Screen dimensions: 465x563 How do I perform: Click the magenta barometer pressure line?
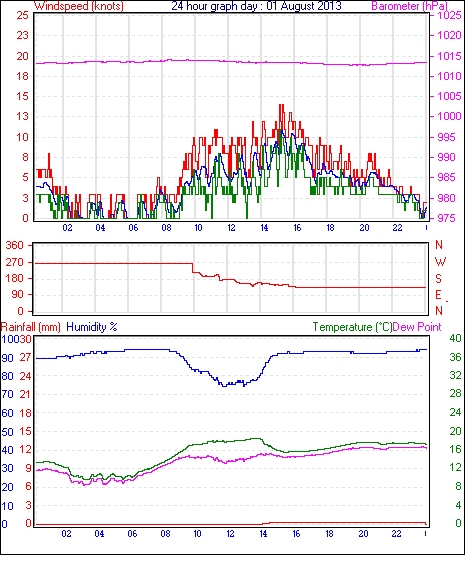coord(230,62)
